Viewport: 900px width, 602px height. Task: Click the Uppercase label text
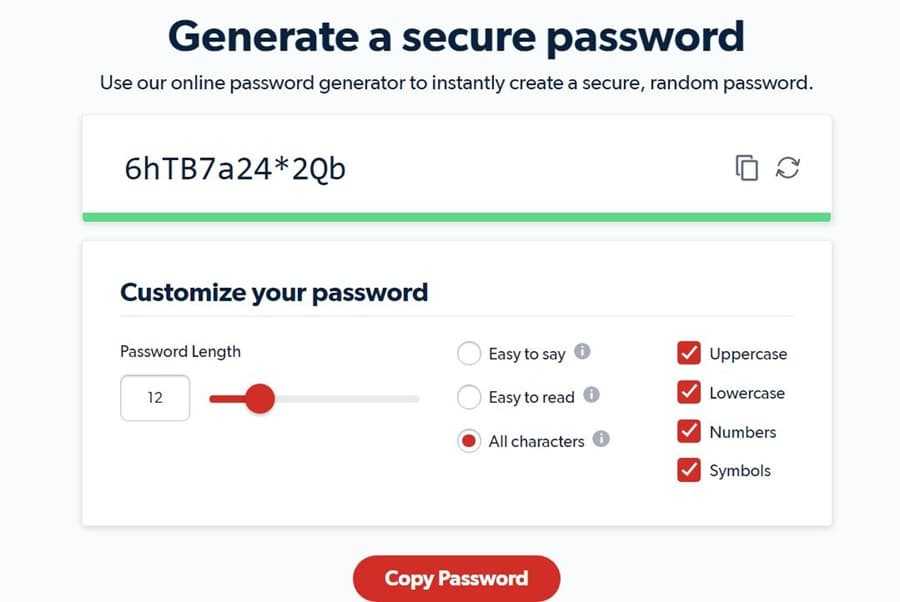click(x=746, y=353)
